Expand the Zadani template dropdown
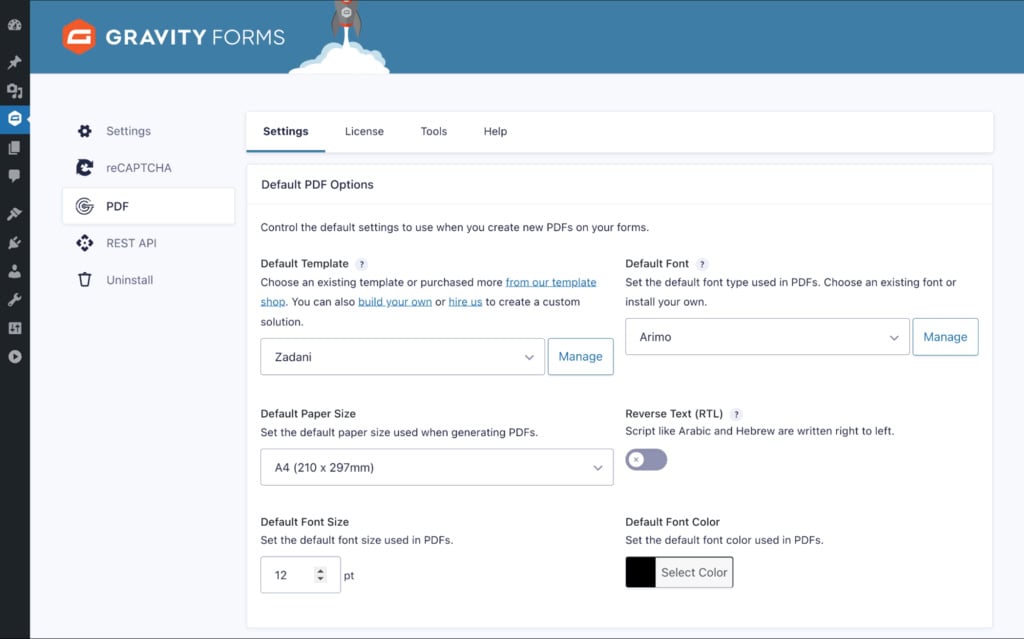The width and height of the screenshot is (1024, 639). pyautogui.click(x=402, y=357)
